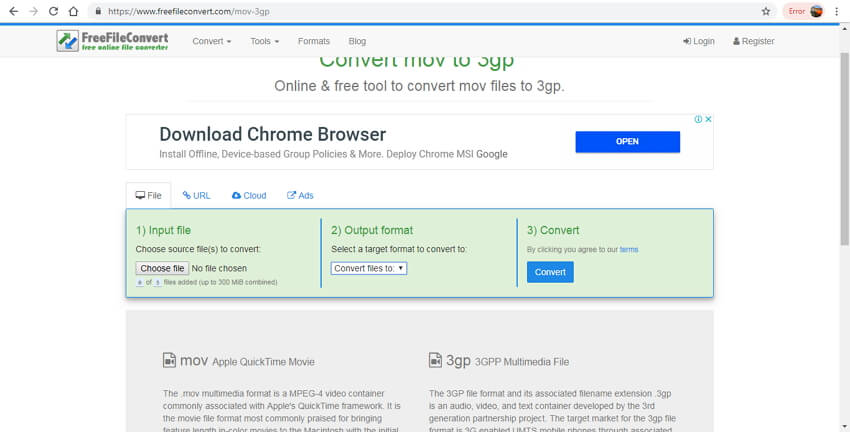Click '3GPP Multimedia File' text
The image size is (850, 432).
tap(521, 362)
